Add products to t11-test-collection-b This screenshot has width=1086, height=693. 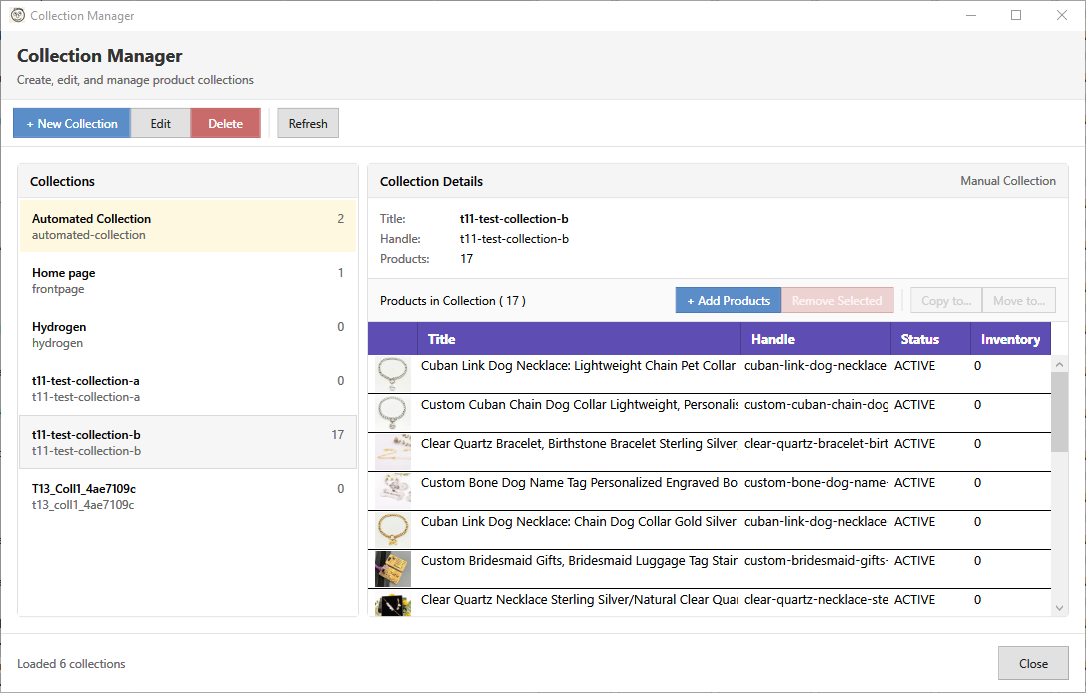pos(728,299)
